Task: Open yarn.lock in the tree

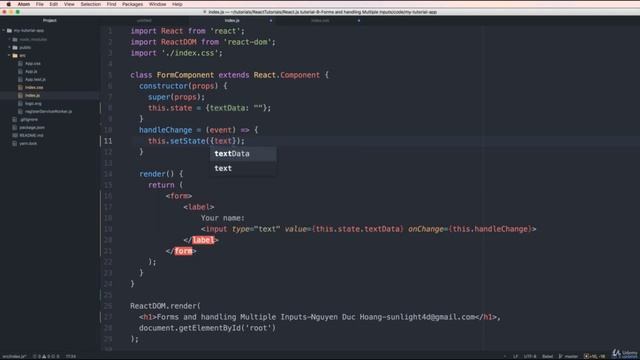Action: click(x=28, y=144)
